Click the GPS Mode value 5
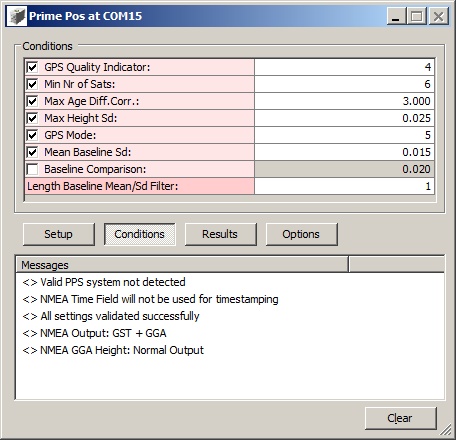 click(344, 135)
